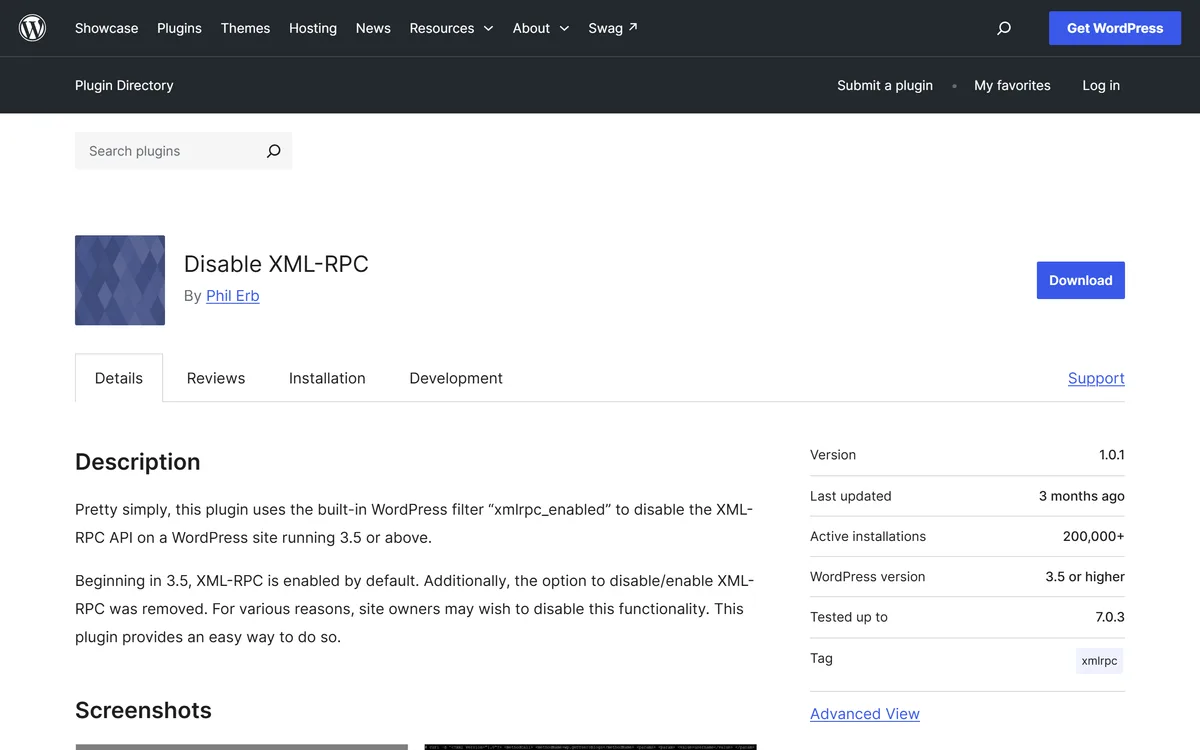Expand the About menu
Screen dimensions: 1200x750
pyautogui.click(x=541, y=28)
